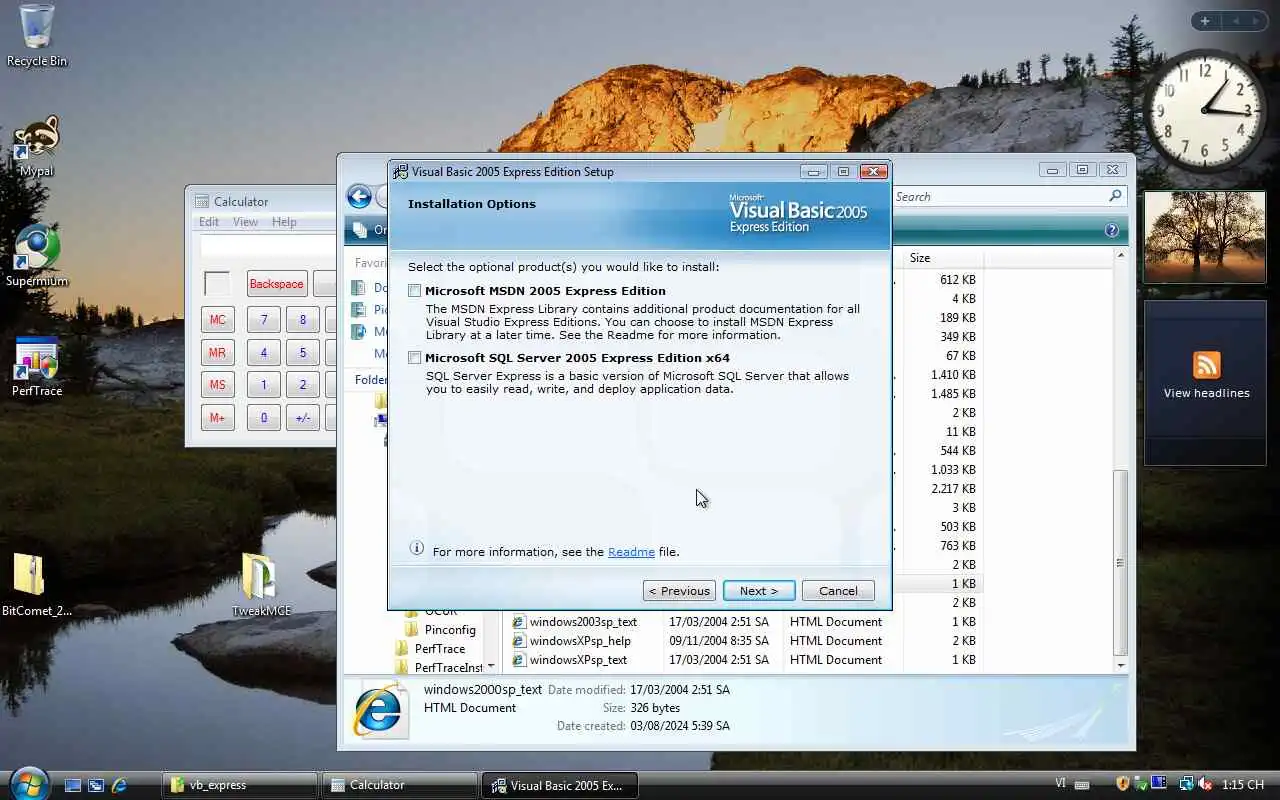Click the muted volume tray icon
The height and width of the screenshot is (800, 1280).
[x=1205, y=785]
